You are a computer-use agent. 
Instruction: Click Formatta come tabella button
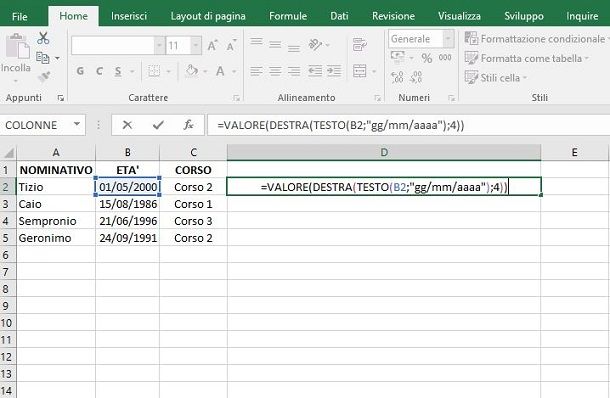(527, 58)
